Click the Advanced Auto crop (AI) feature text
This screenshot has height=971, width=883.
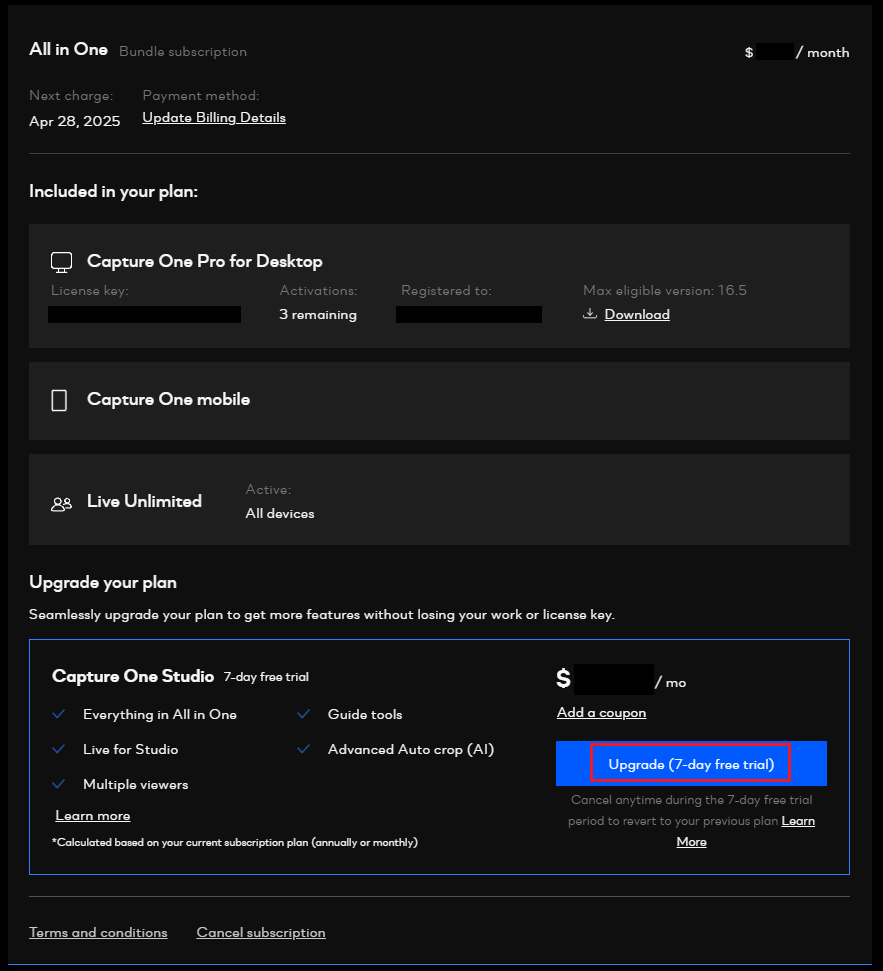pos(411,749)
